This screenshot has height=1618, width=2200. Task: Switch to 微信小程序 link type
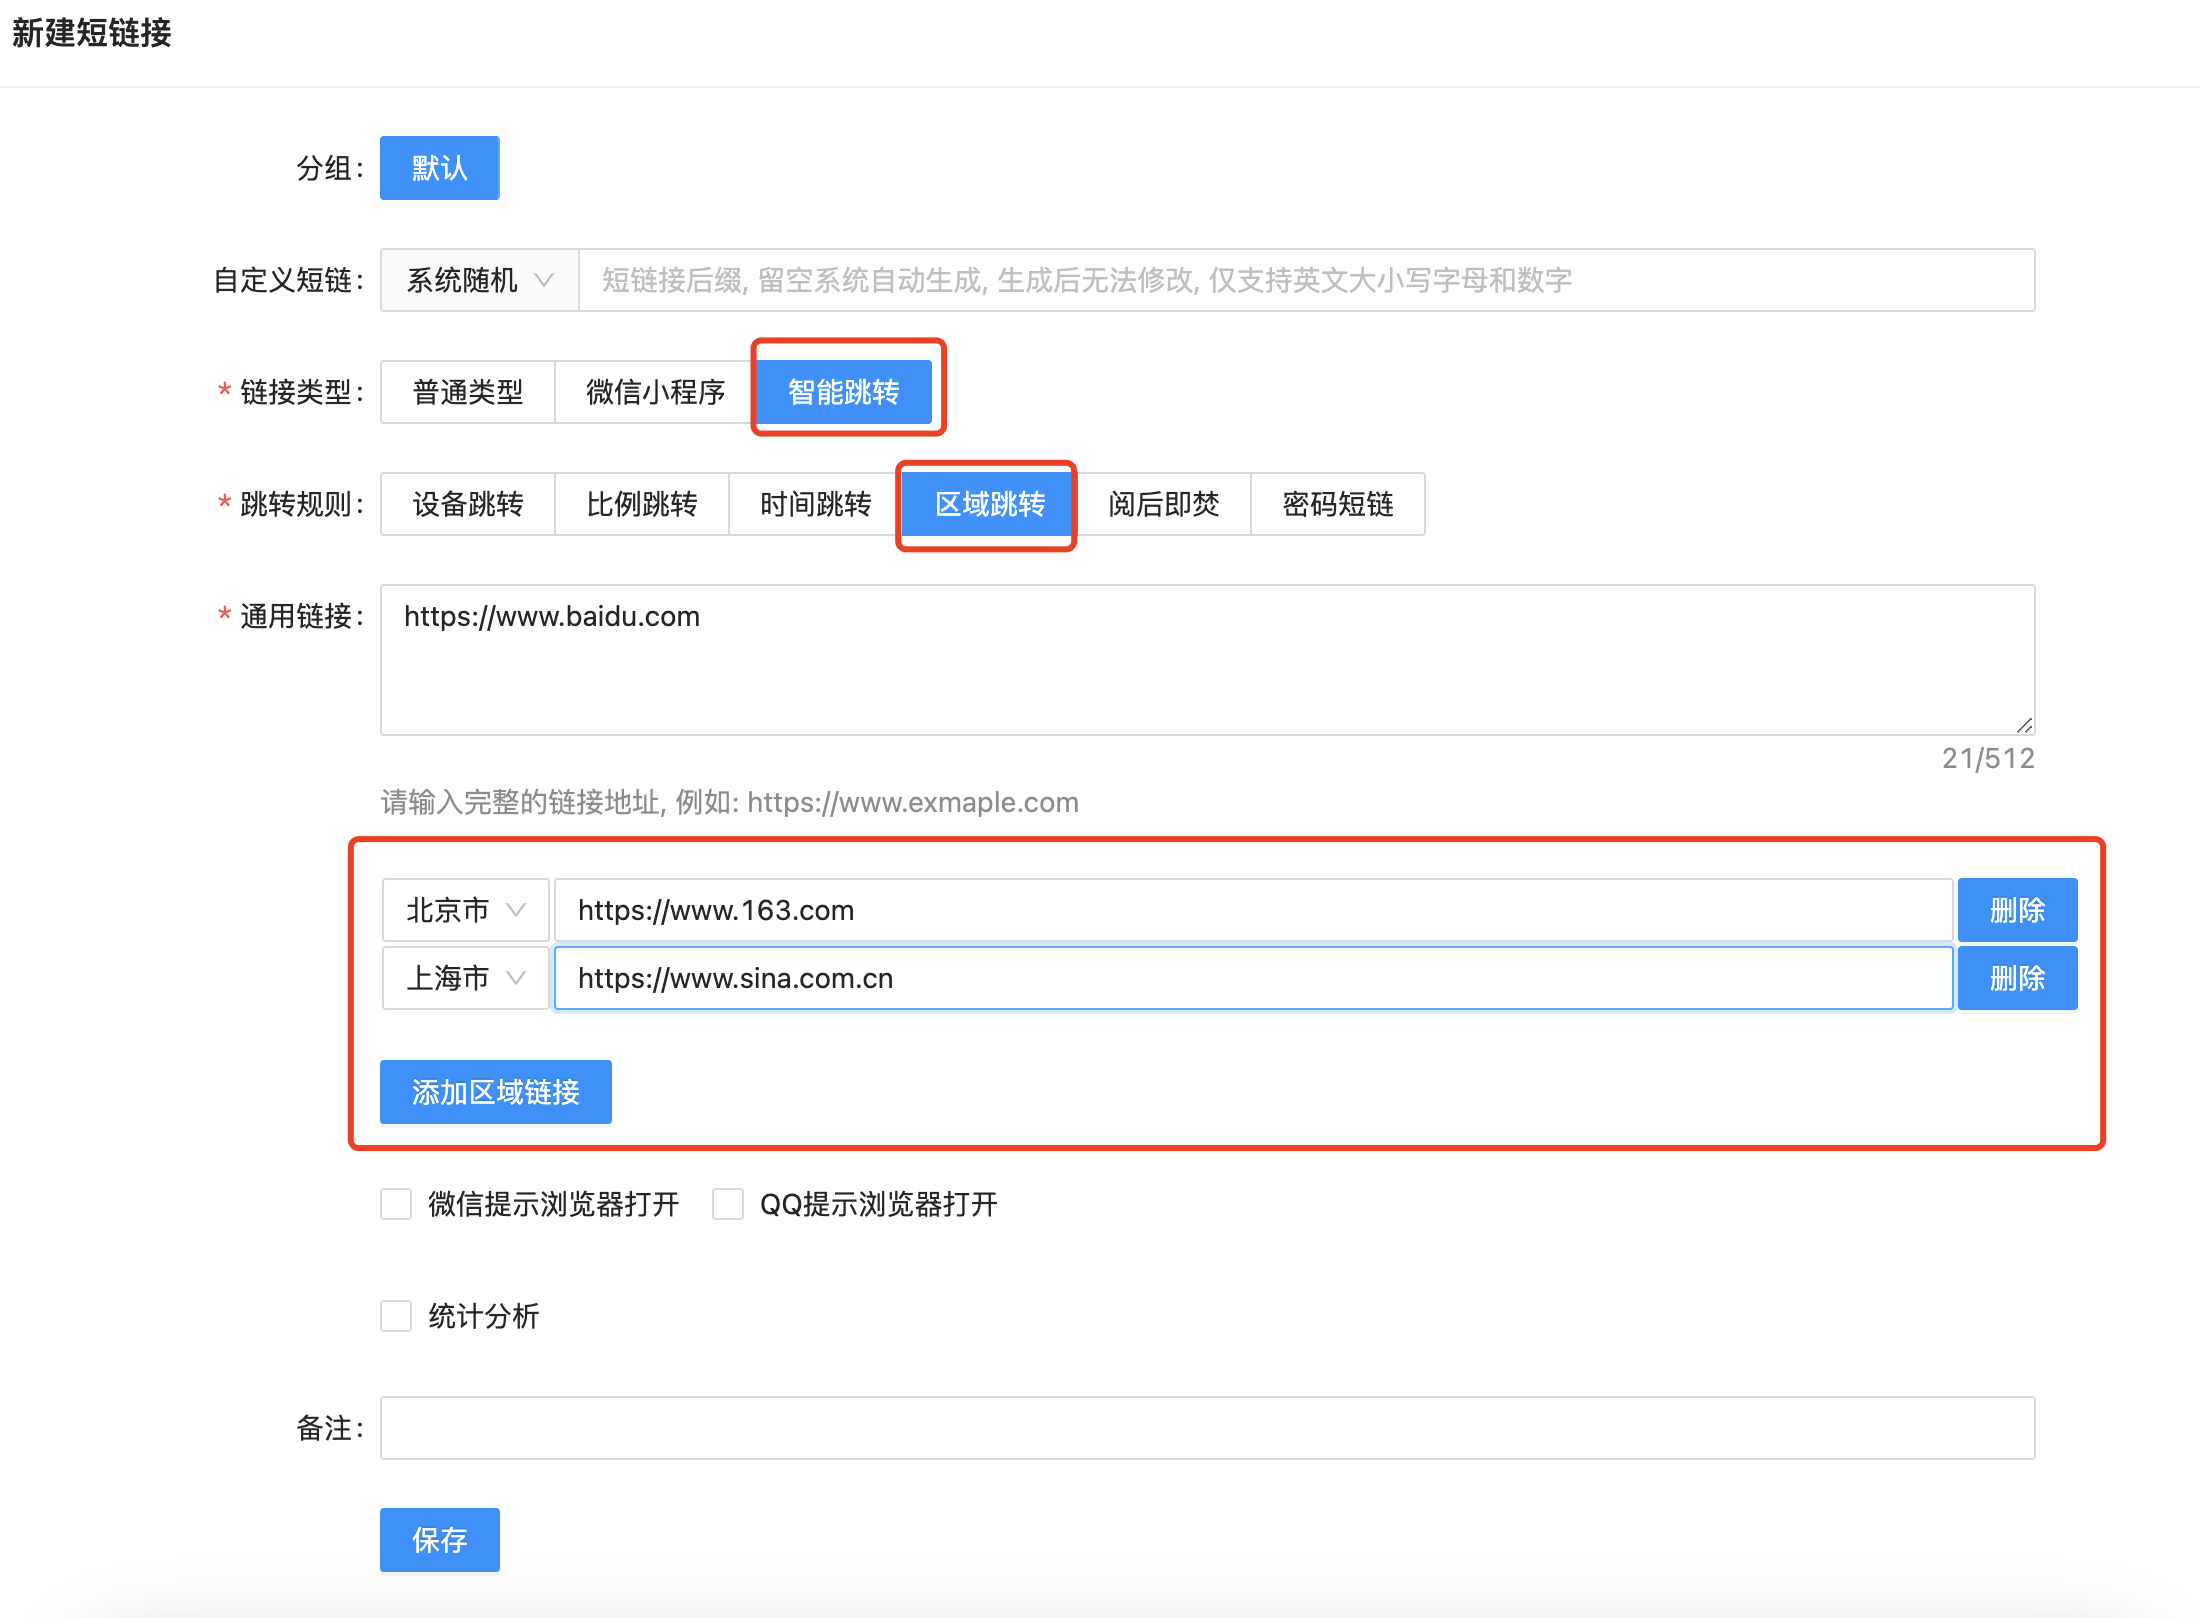[x=655, y=392]
